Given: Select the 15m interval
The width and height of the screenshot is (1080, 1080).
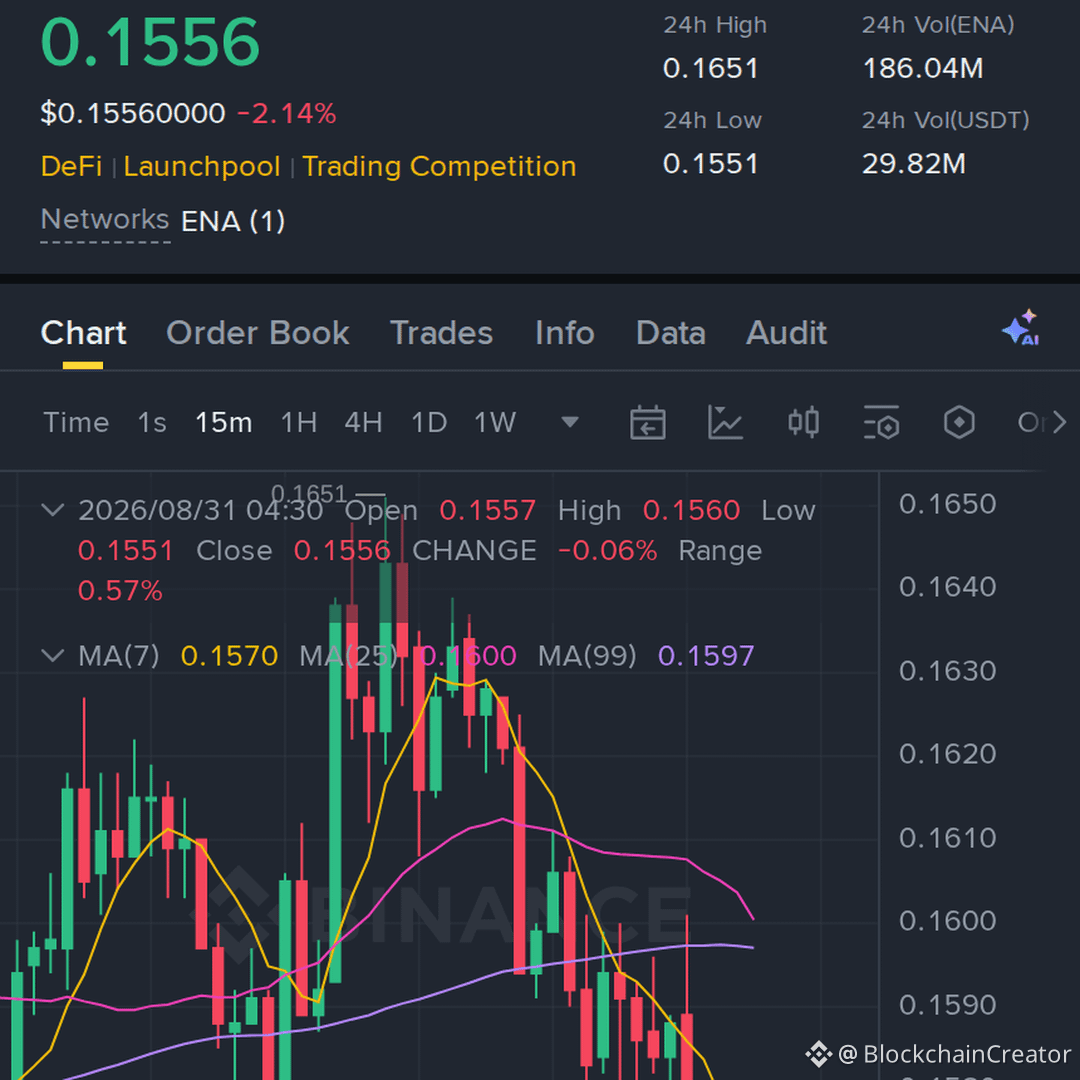Looking at the screenshot, I should click(223, 422).
